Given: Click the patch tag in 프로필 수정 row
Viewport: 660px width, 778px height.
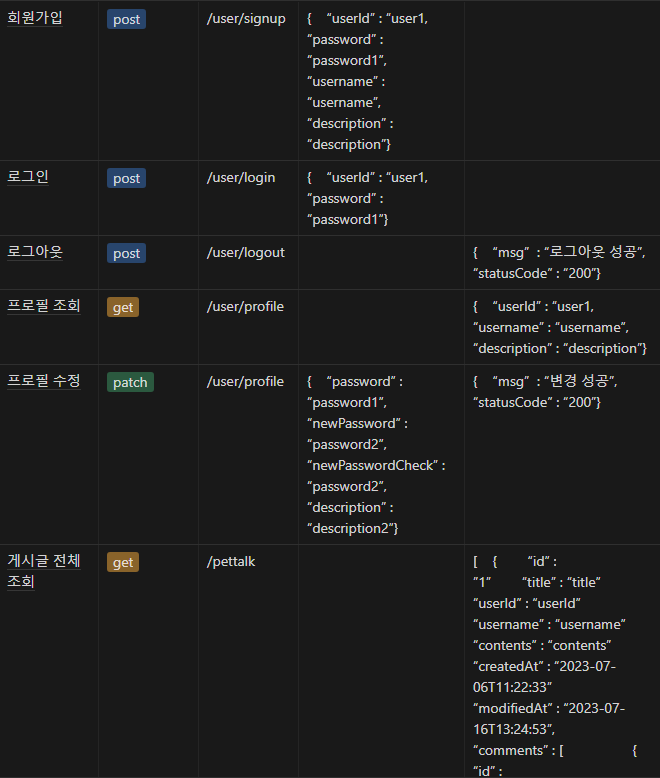Looking at the screenshot, I should (130, 382).
